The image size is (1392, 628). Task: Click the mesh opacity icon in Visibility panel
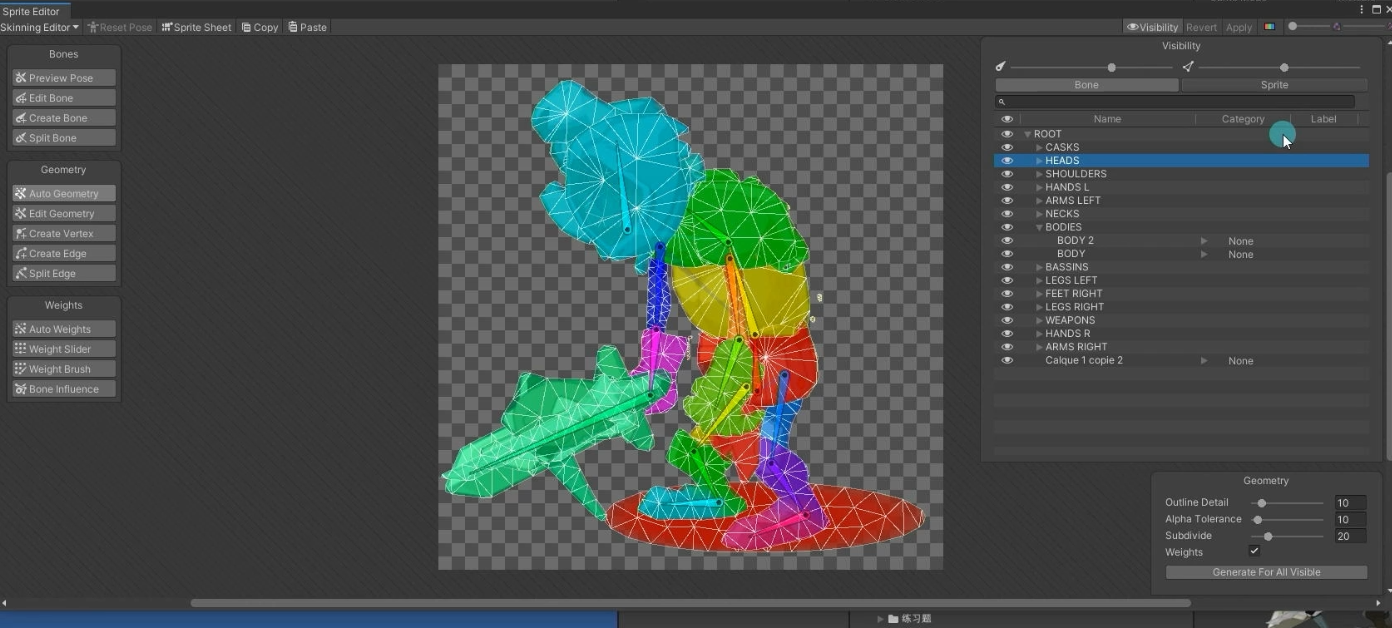click(1188, 67)
